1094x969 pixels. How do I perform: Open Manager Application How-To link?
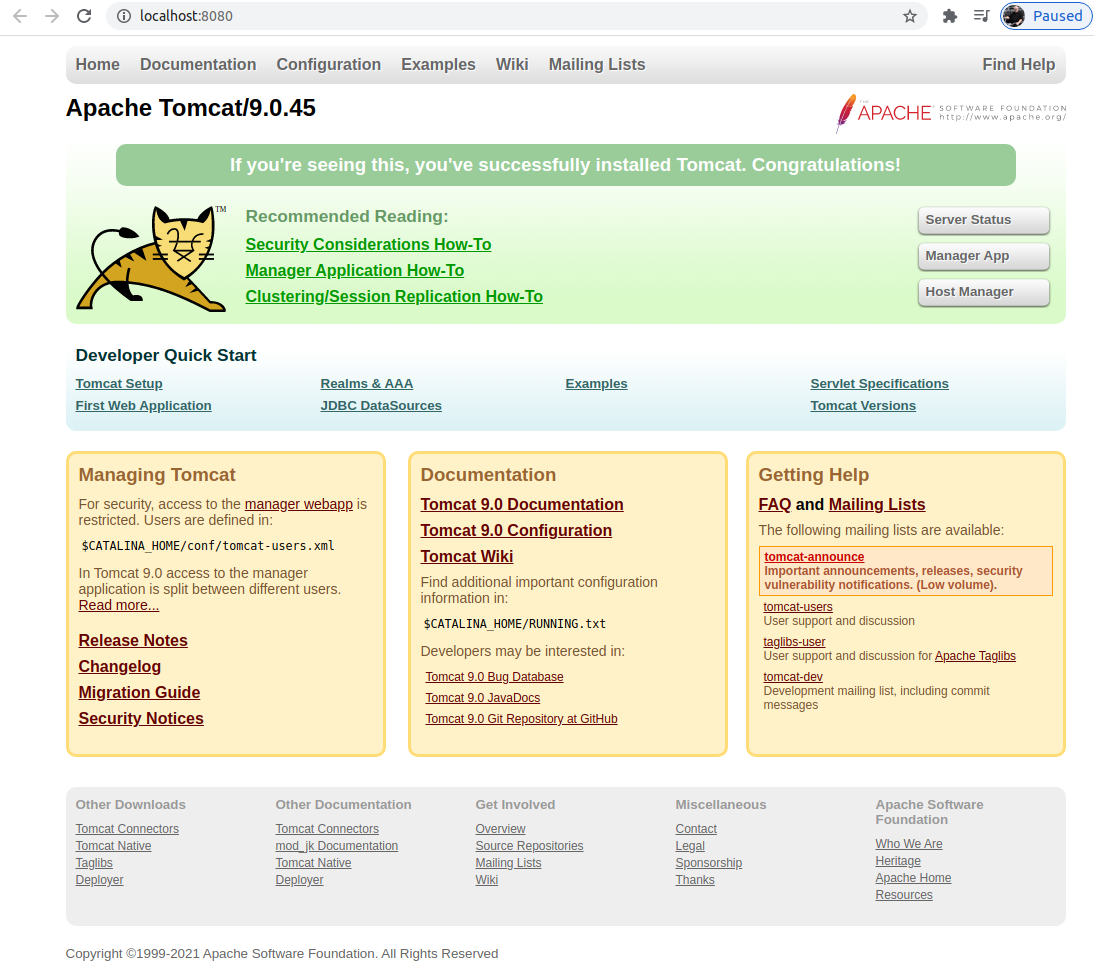tap(354, 271)
